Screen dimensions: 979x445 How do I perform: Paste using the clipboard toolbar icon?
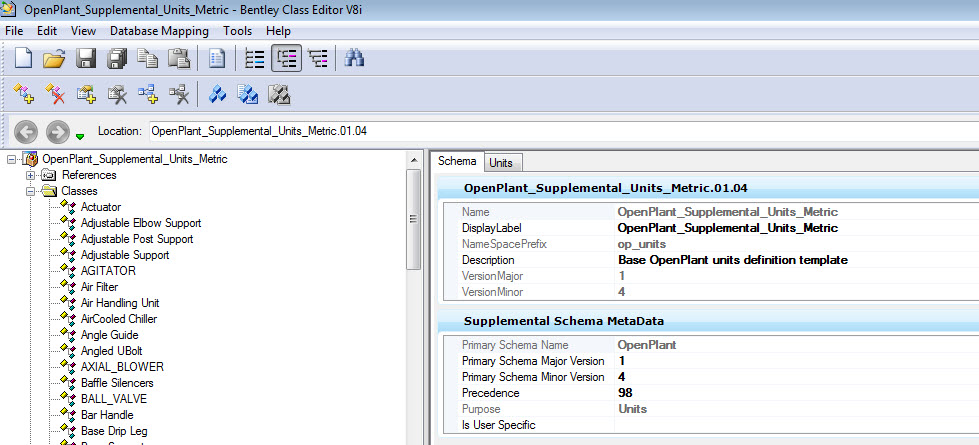coord(179,59)
